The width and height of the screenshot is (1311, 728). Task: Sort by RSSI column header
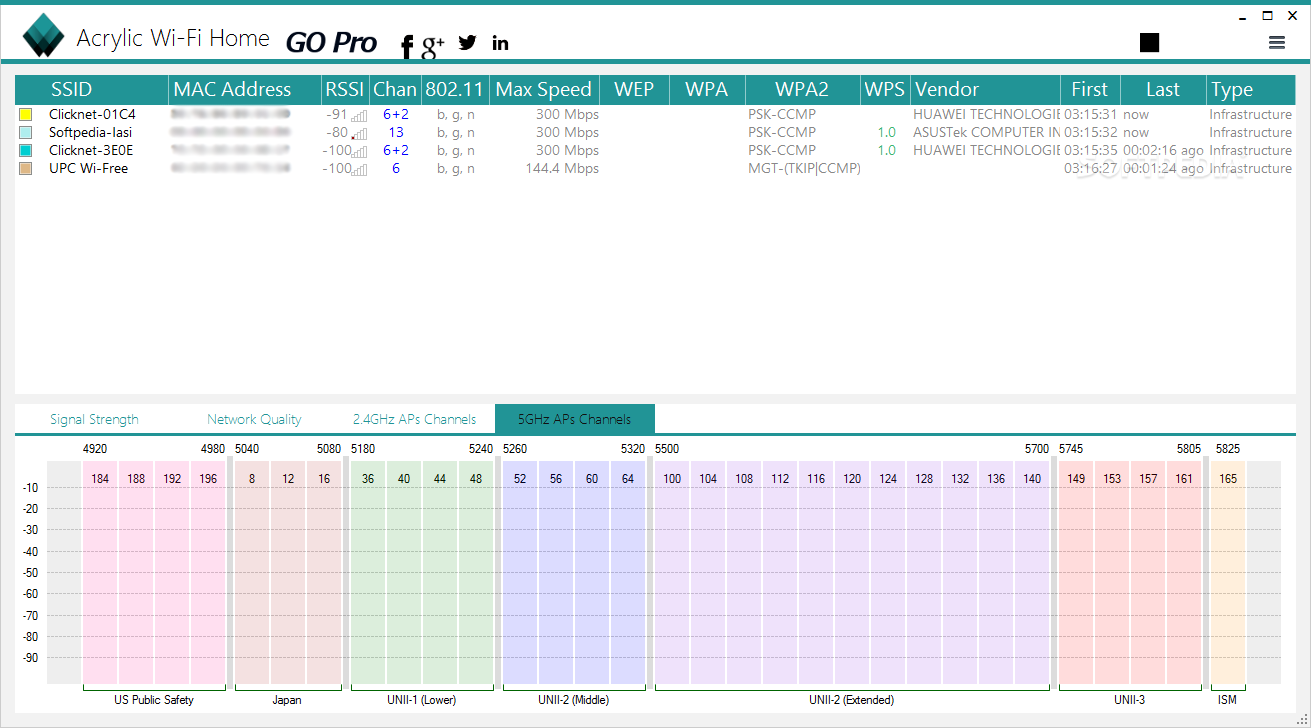tap(345, 89)
